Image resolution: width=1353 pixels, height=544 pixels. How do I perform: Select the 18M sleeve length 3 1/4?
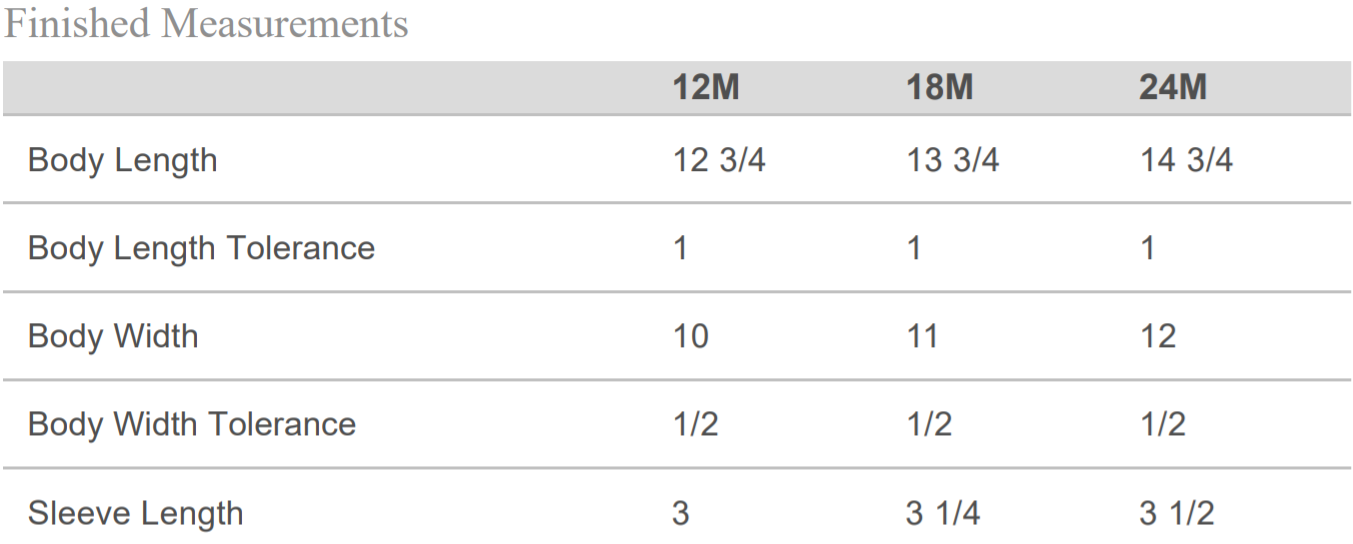pyautogui.click(x=943, y=513)
